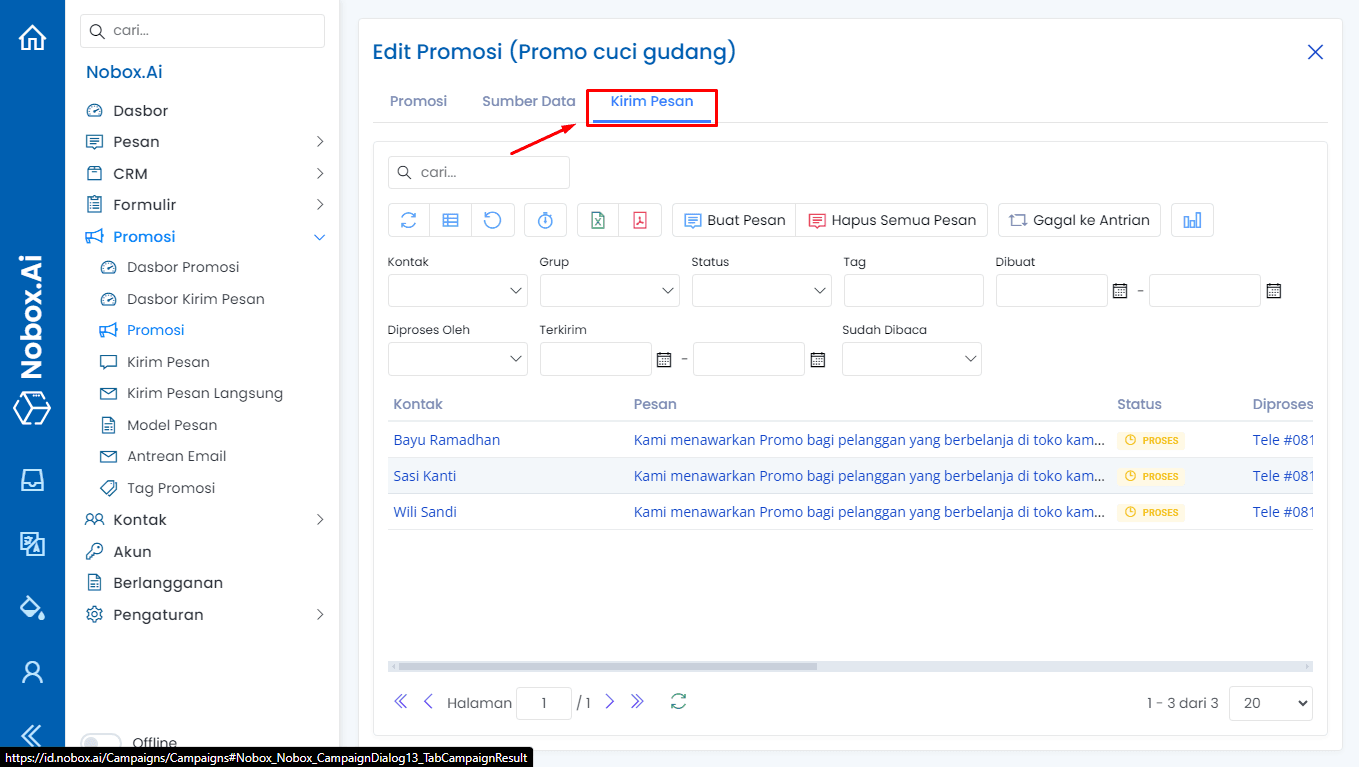Screen dimensions: 1359x767
Task: Change page size dropdown to another value
Action: pos(1270,703)
